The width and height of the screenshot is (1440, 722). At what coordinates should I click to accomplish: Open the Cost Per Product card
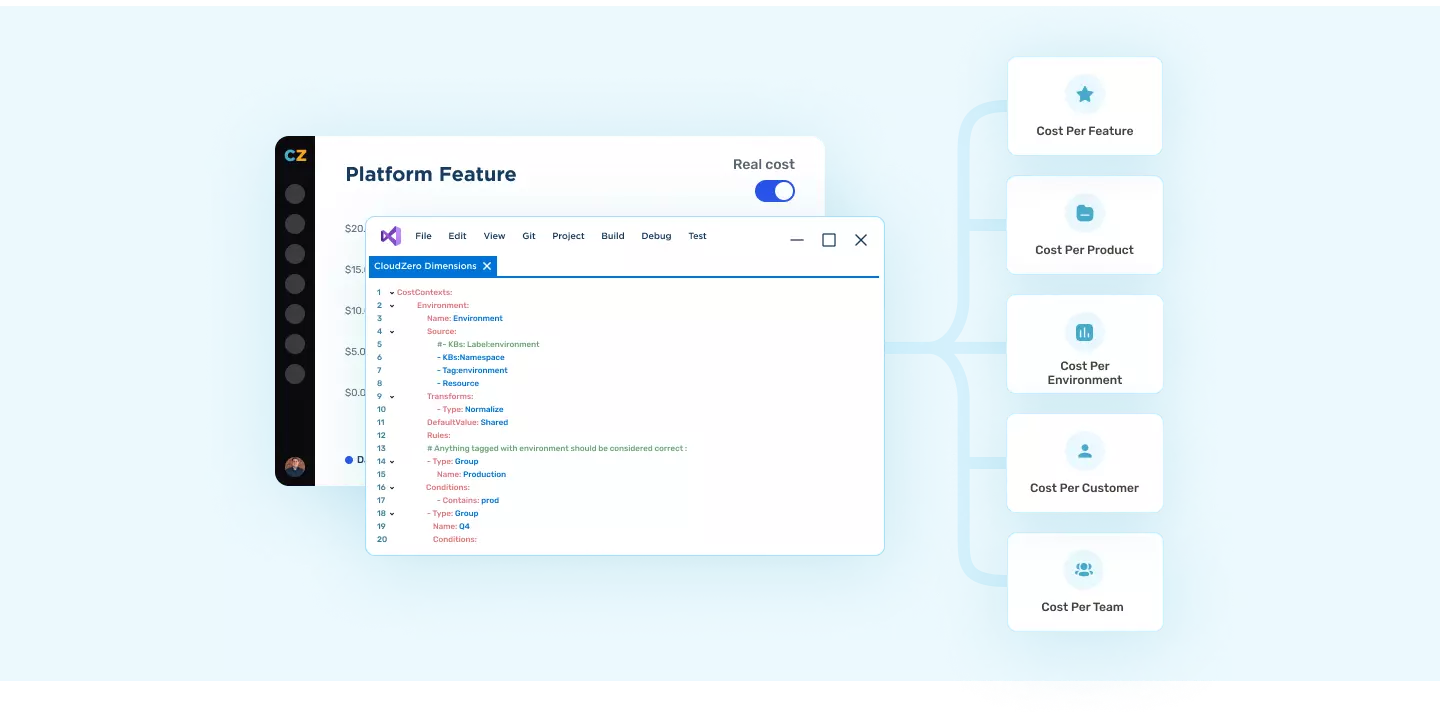click(x=1085, y=225)
